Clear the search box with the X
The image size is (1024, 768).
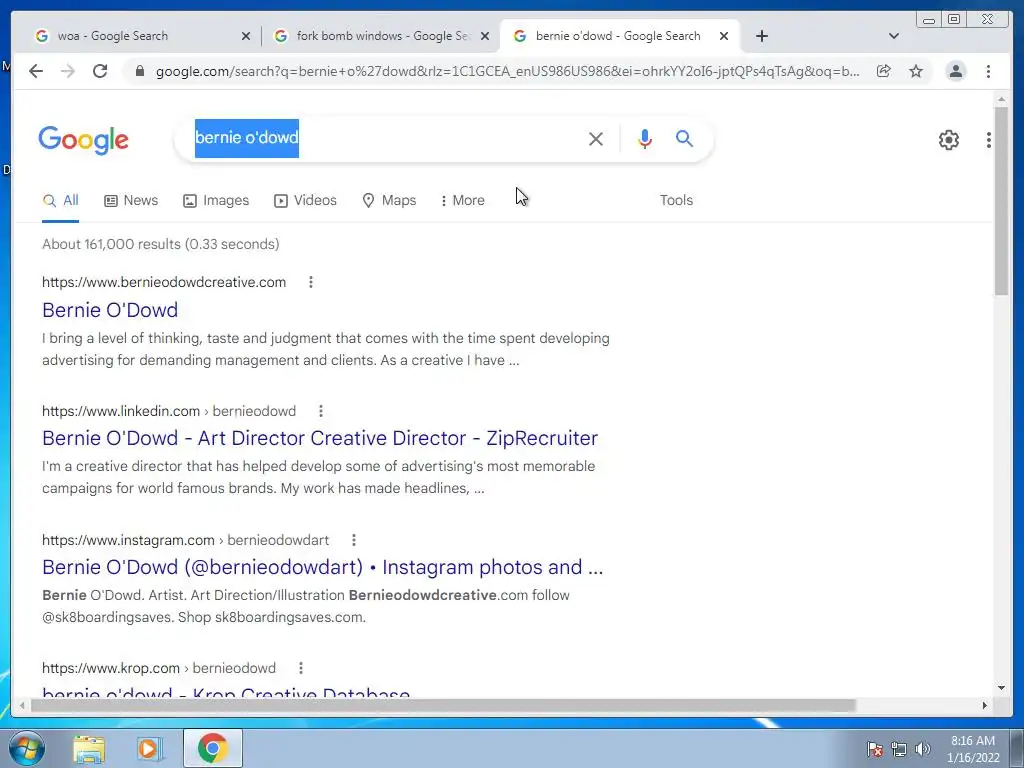[596, 138]
